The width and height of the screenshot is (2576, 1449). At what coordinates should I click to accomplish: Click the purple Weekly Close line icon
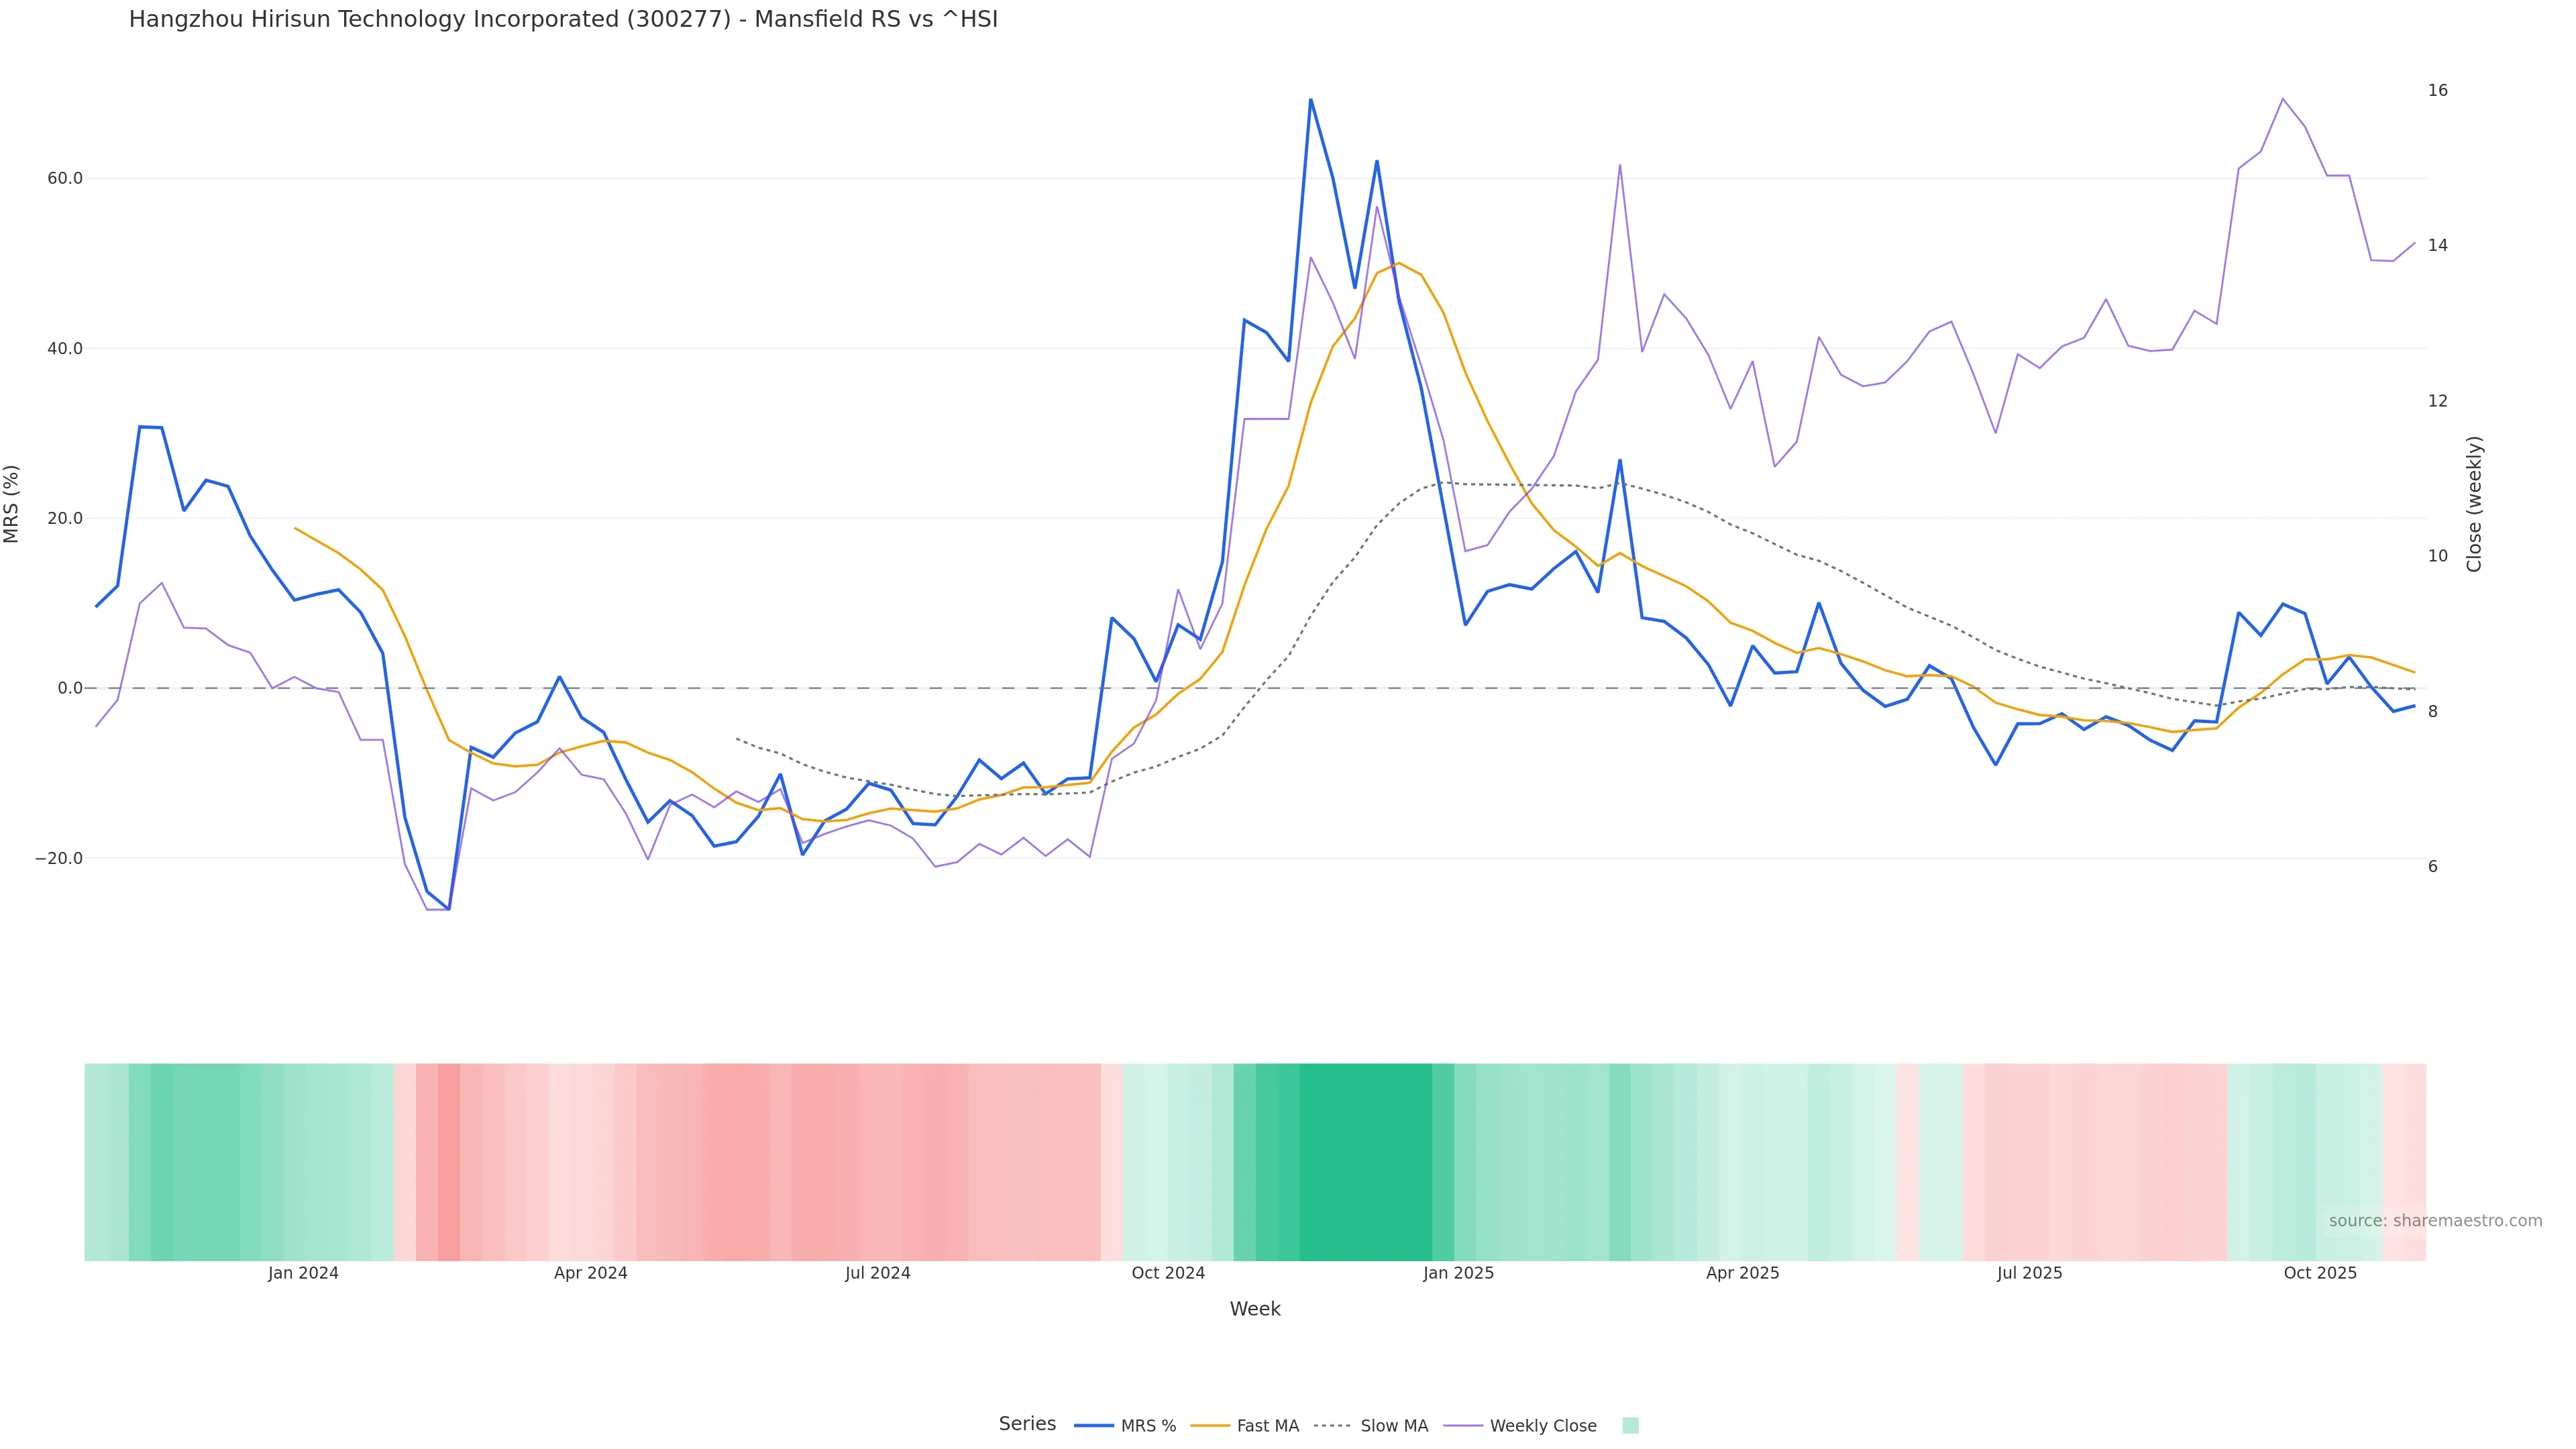coord(1463,1426)
